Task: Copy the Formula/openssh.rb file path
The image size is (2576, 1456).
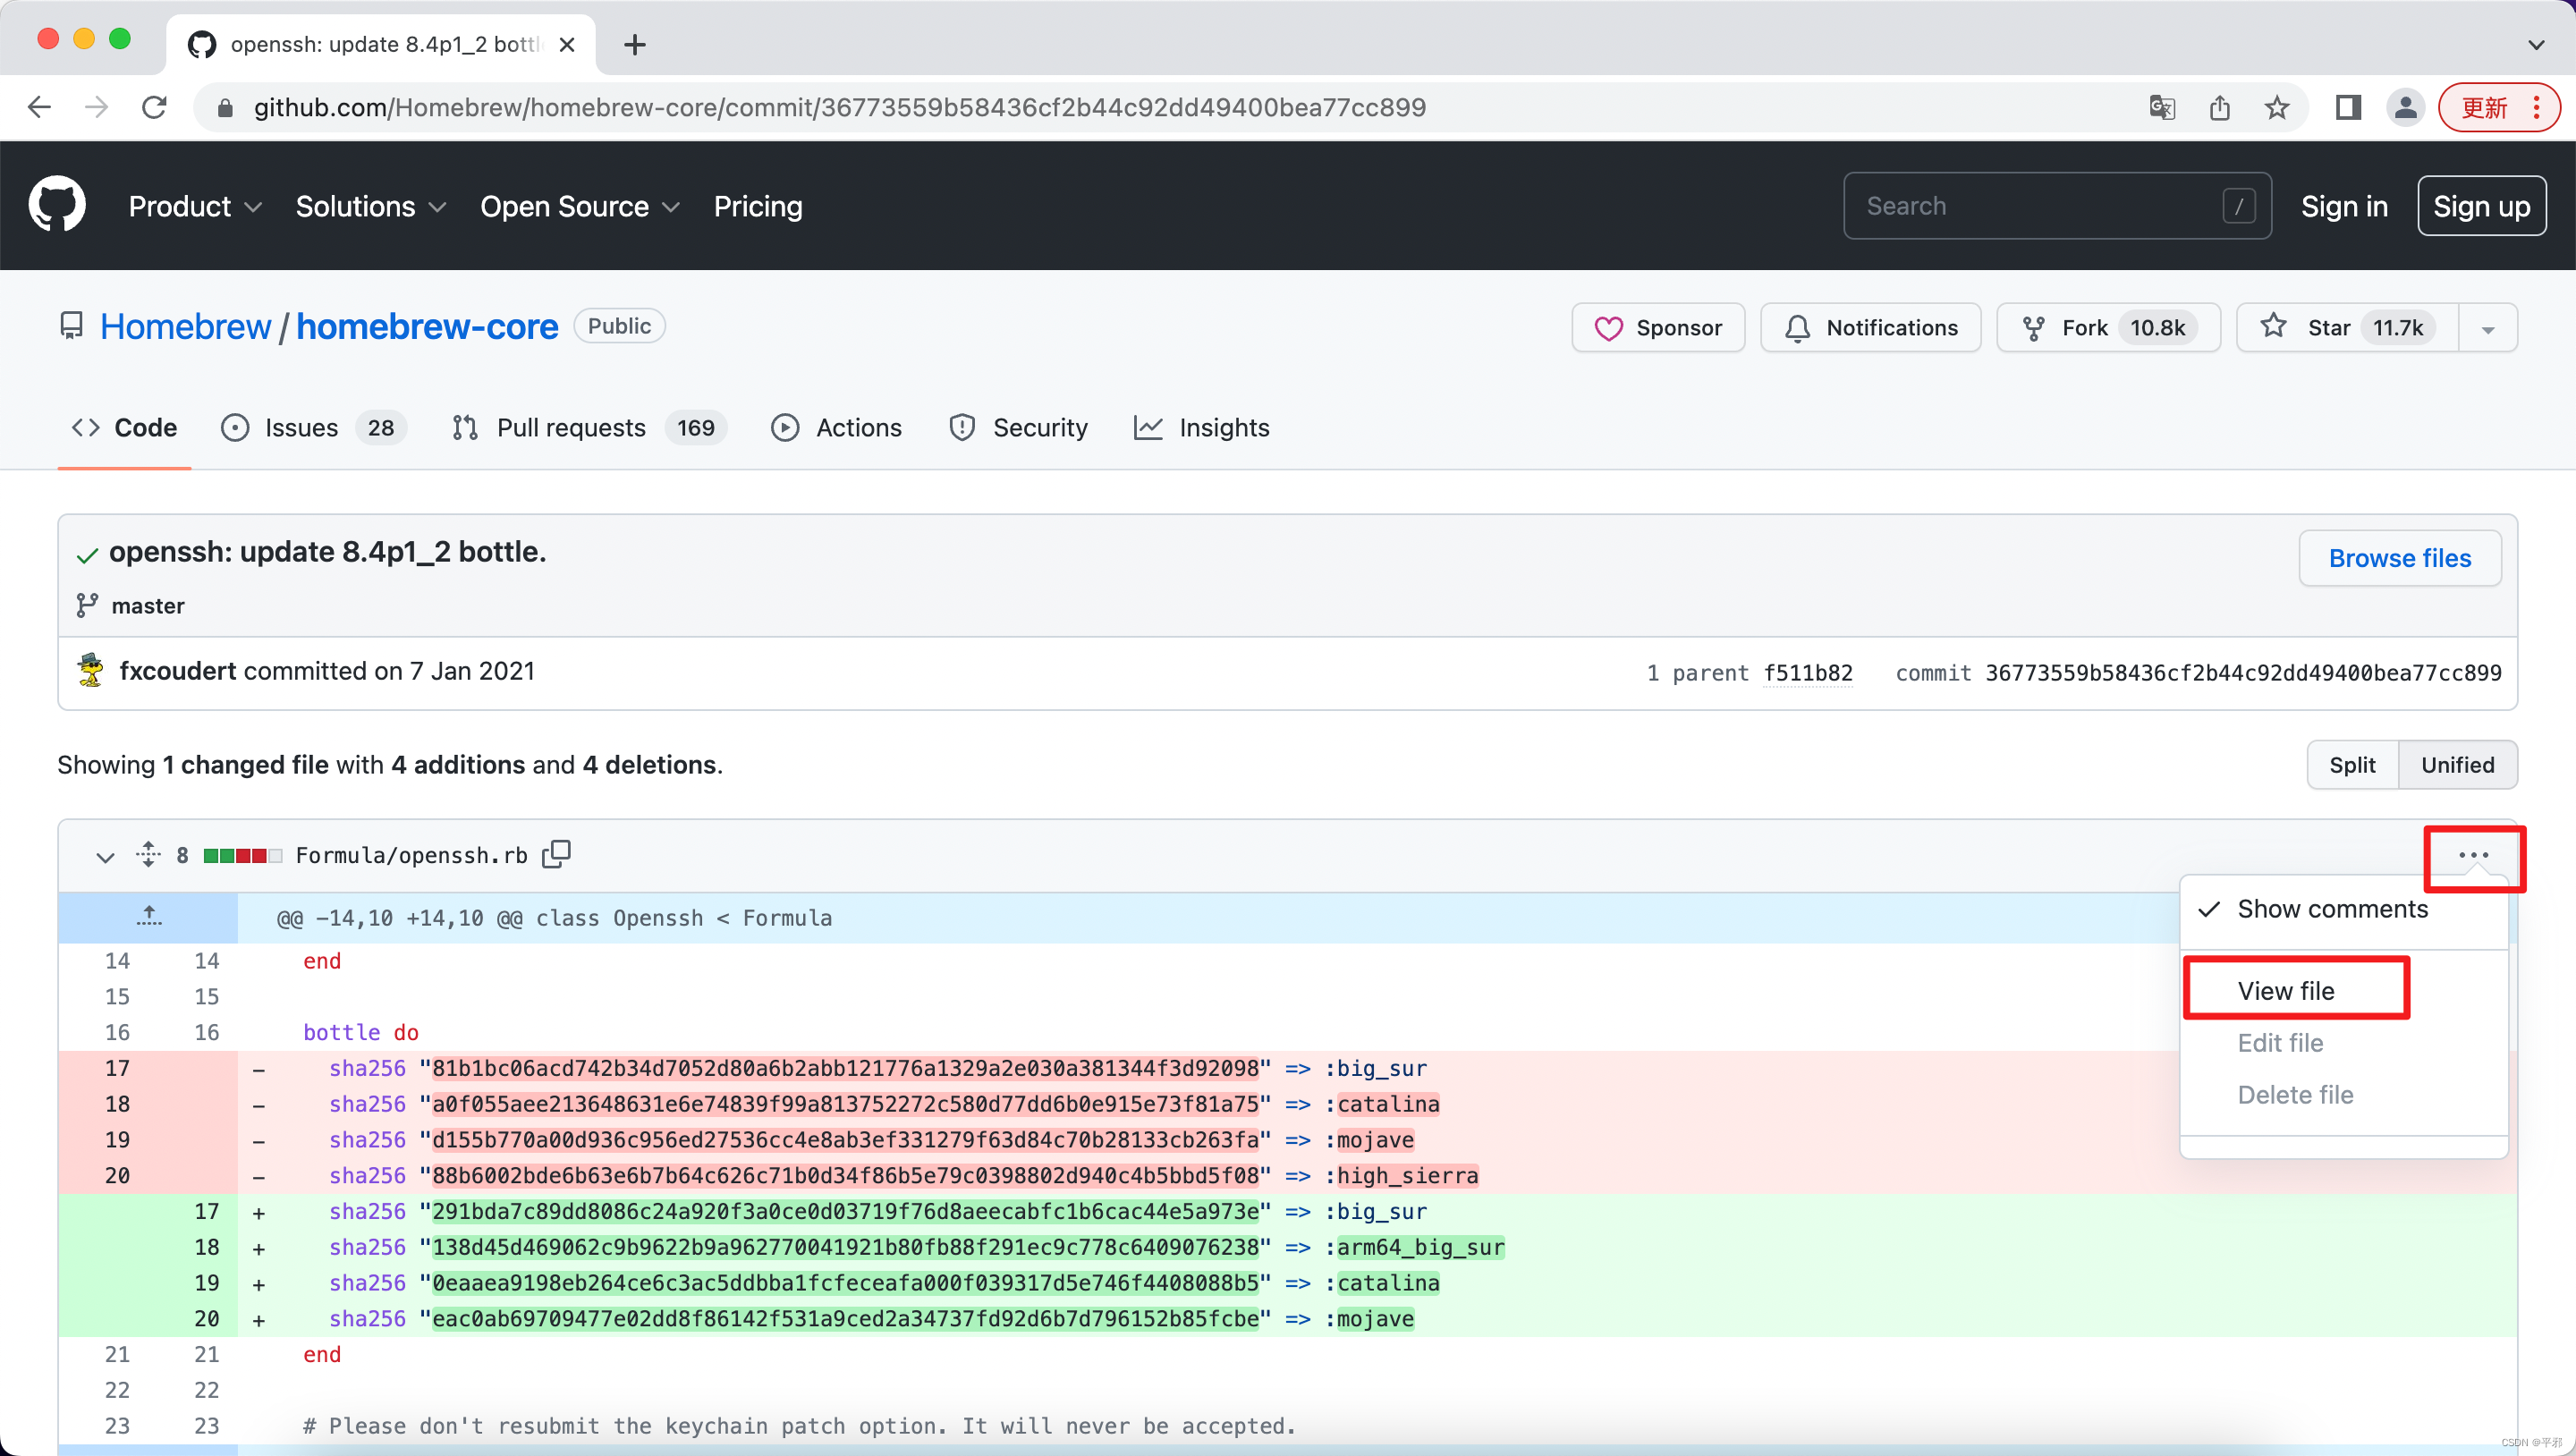Action: tap(556, 854)
